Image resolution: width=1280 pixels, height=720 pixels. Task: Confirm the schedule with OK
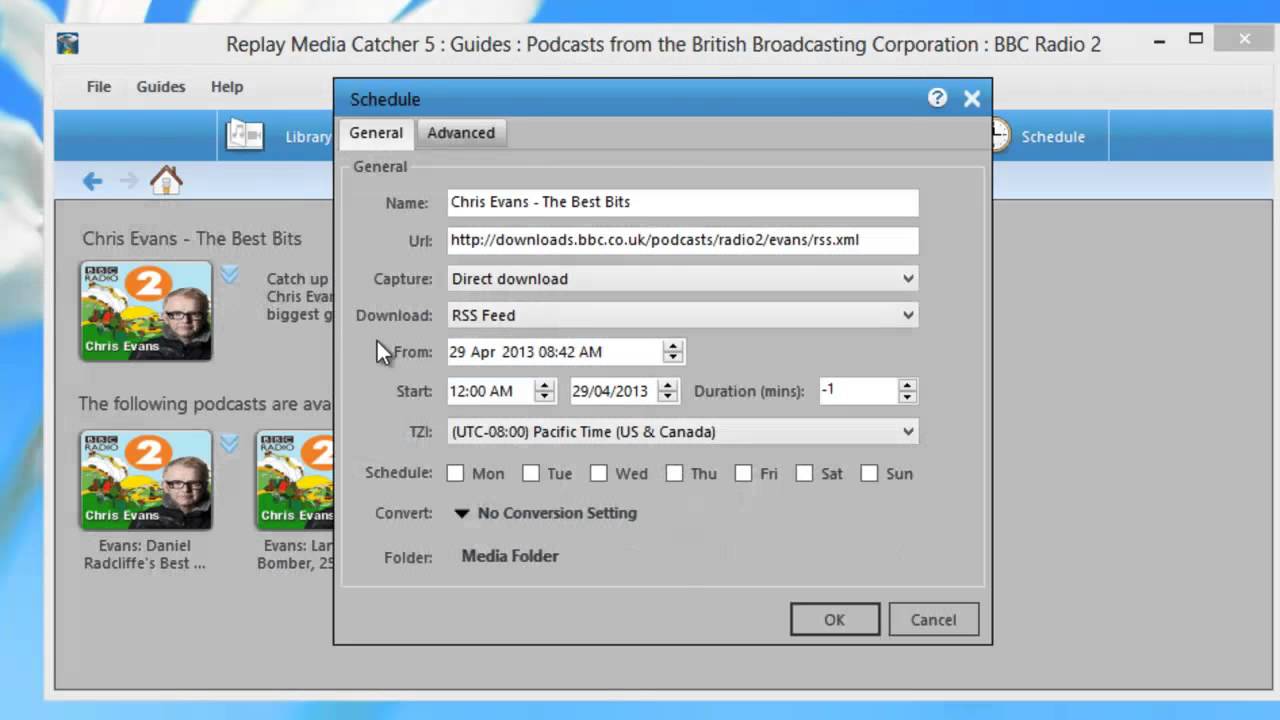click(x=835, y=620)
